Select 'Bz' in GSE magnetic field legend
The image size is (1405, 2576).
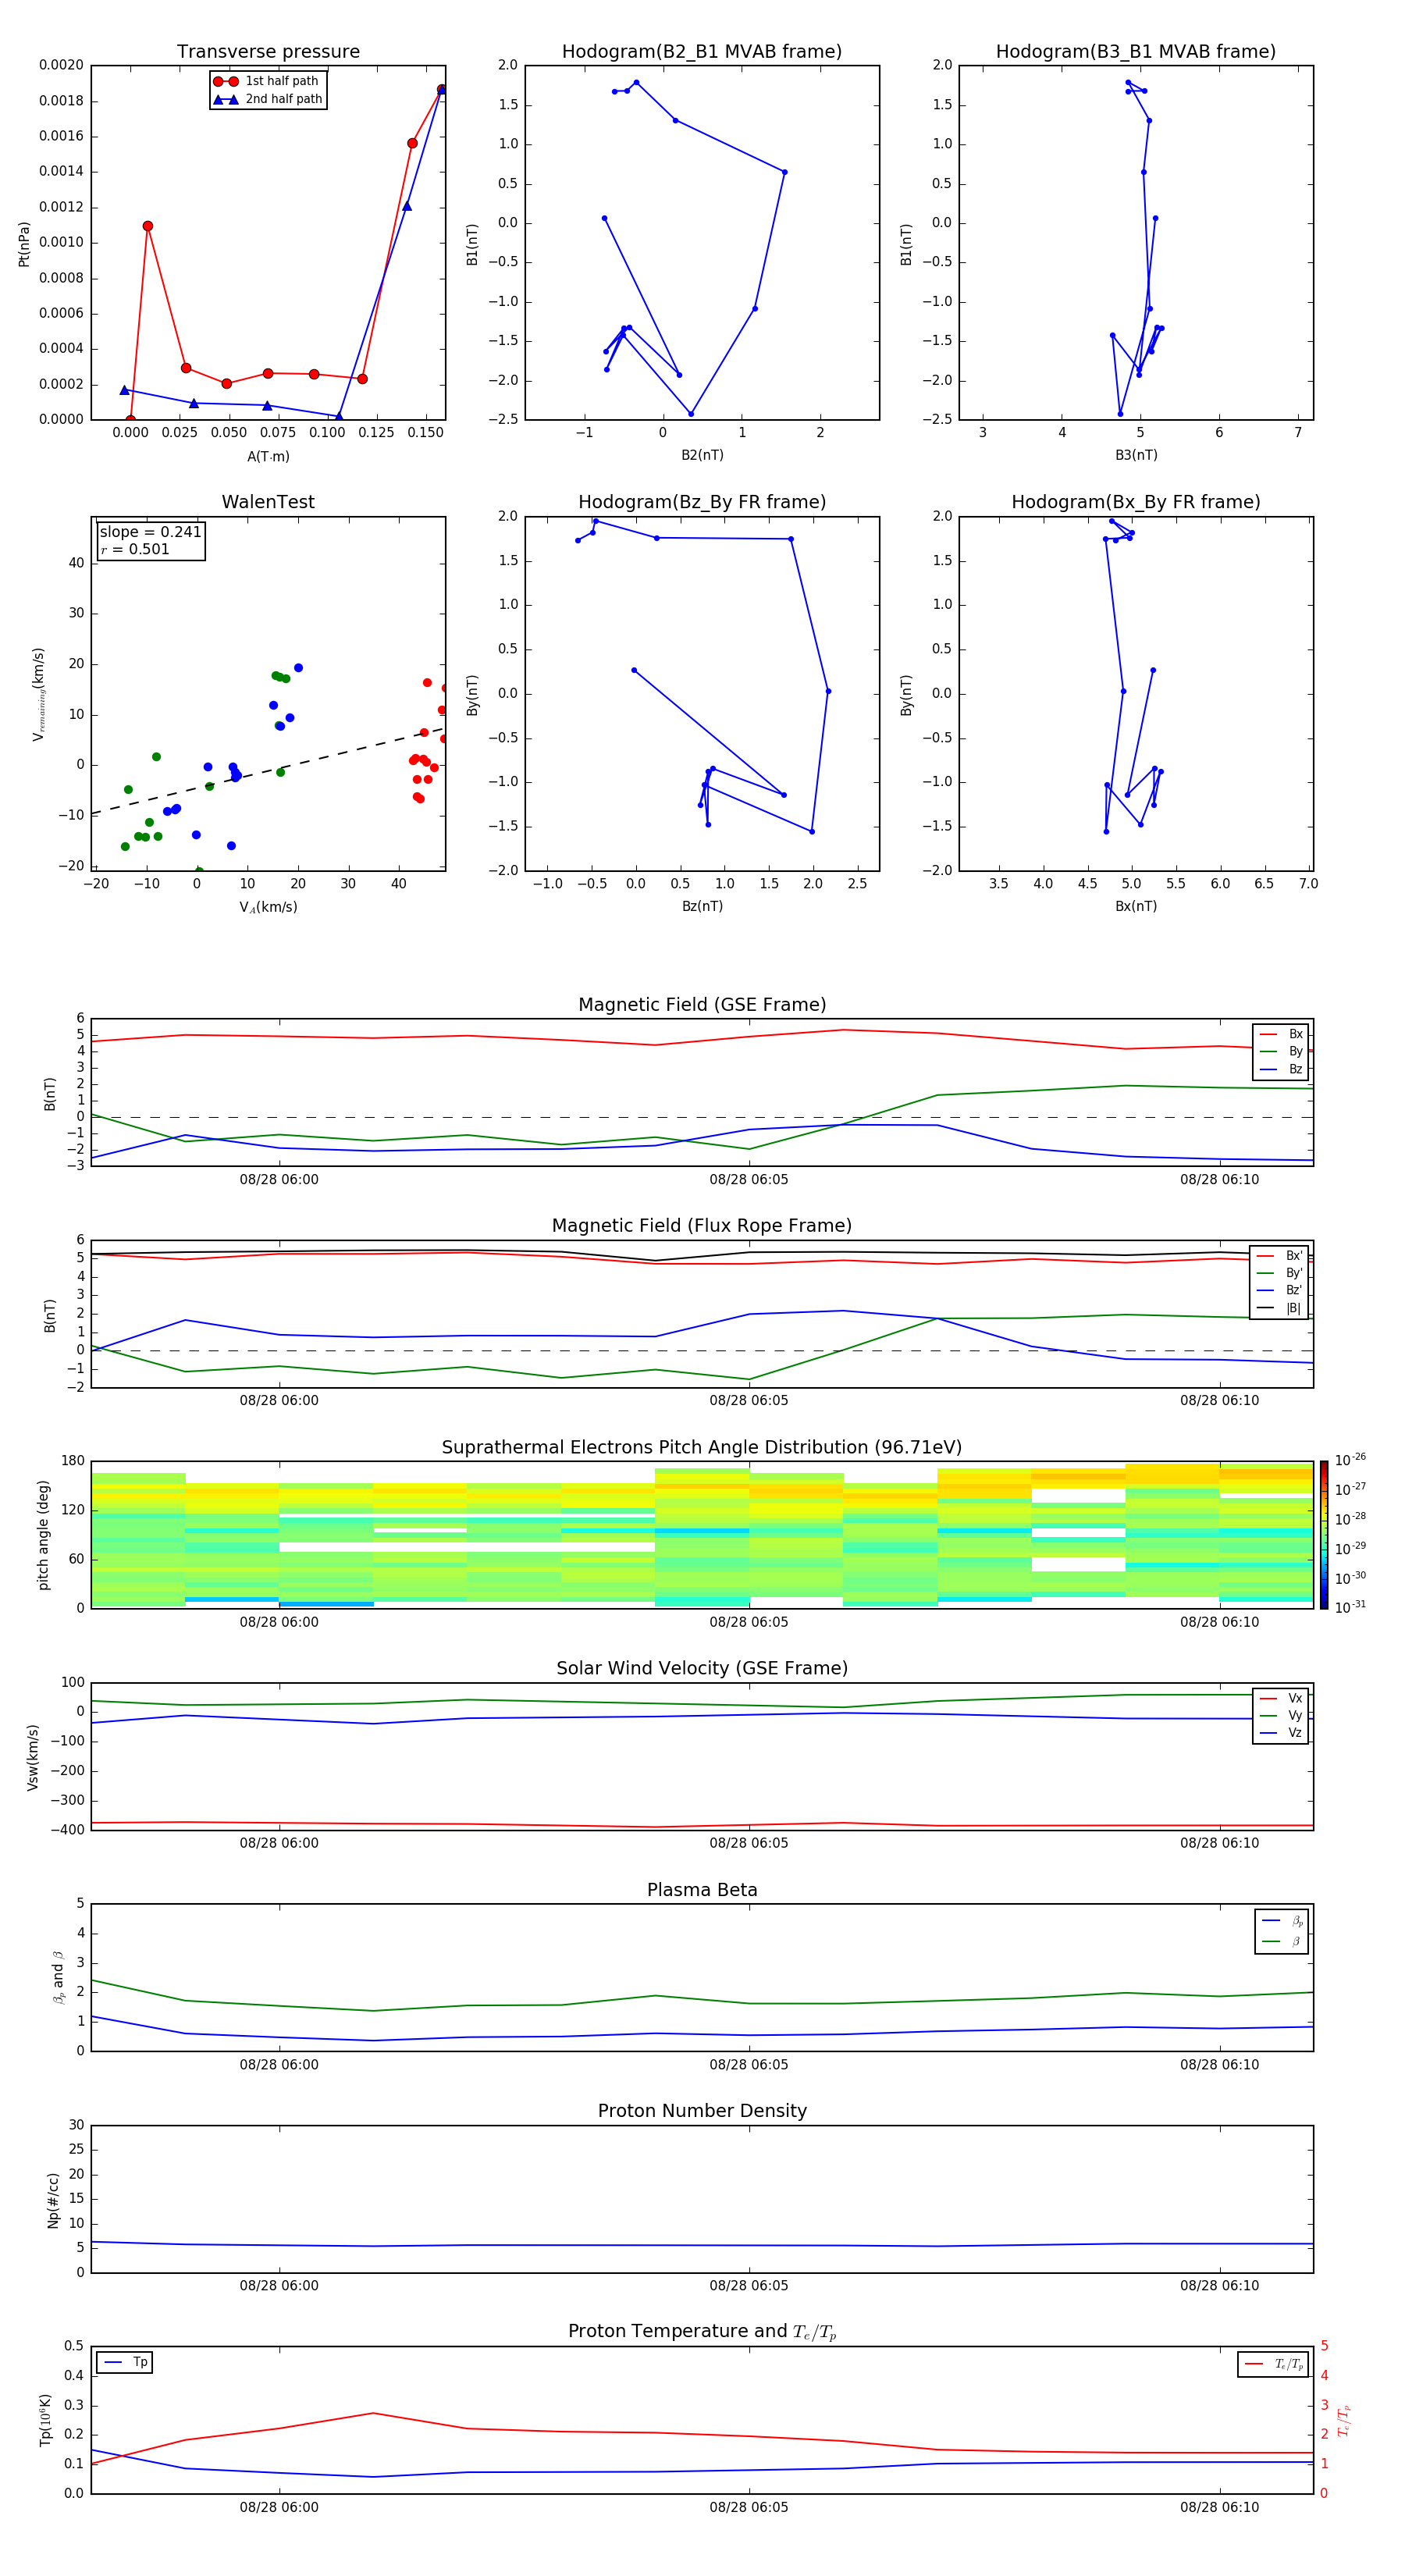pyautogui.click(x=1282, y=1069)
